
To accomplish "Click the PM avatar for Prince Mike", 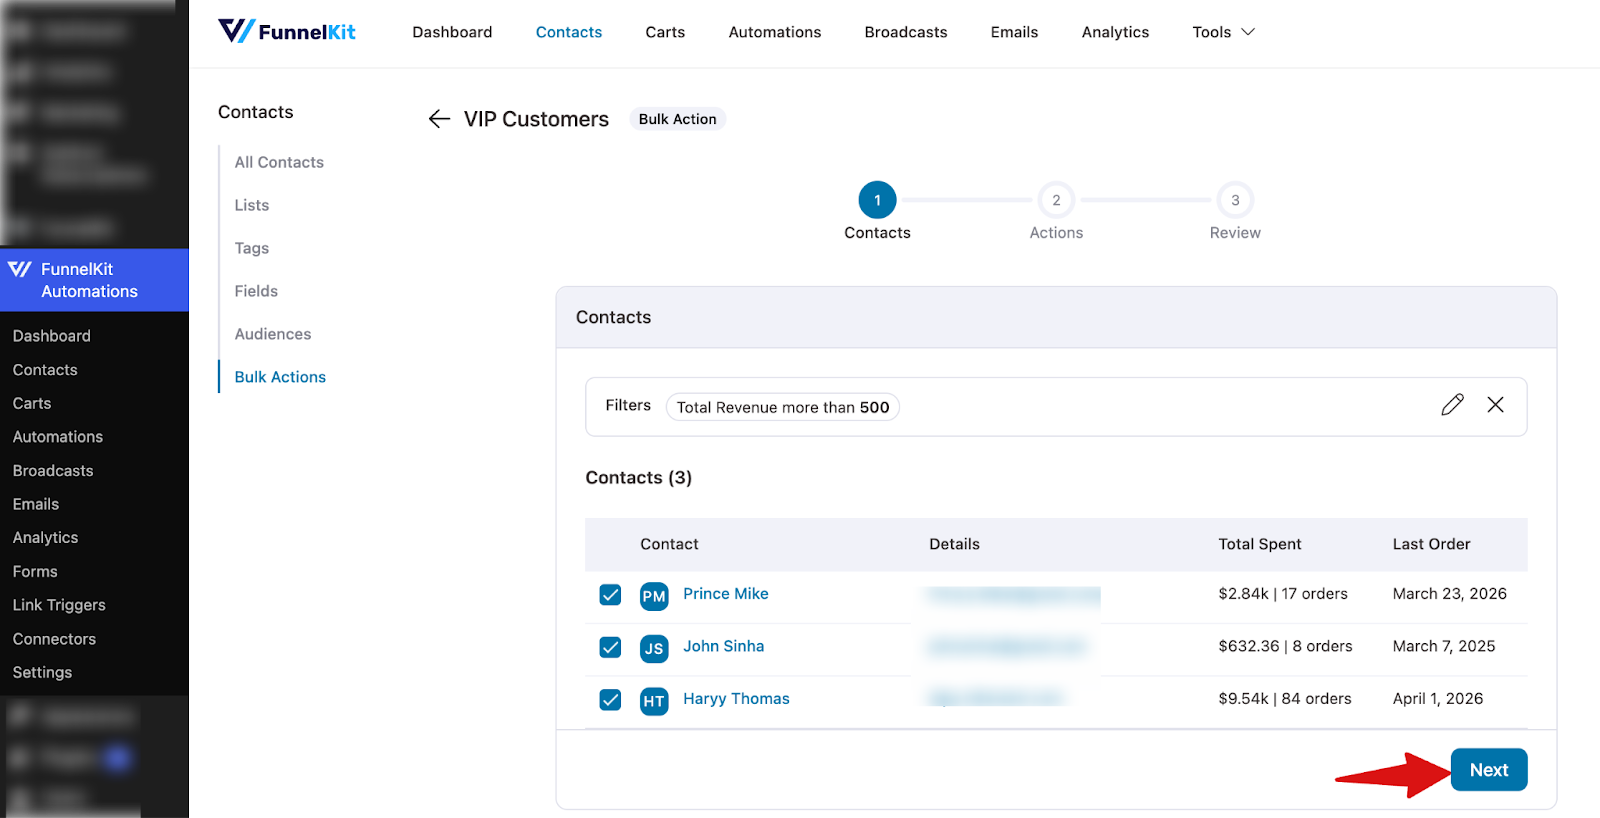I will pyautogui.click(x=654, y=596).
